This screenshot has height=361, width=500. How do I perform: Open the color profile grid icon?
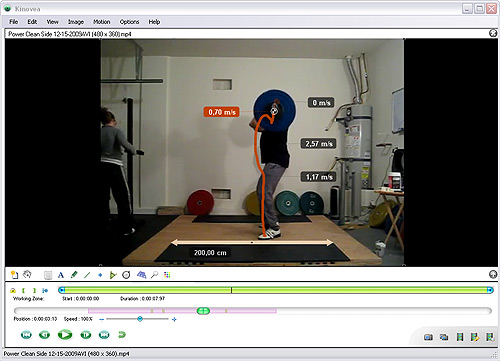tap(167, 275)
